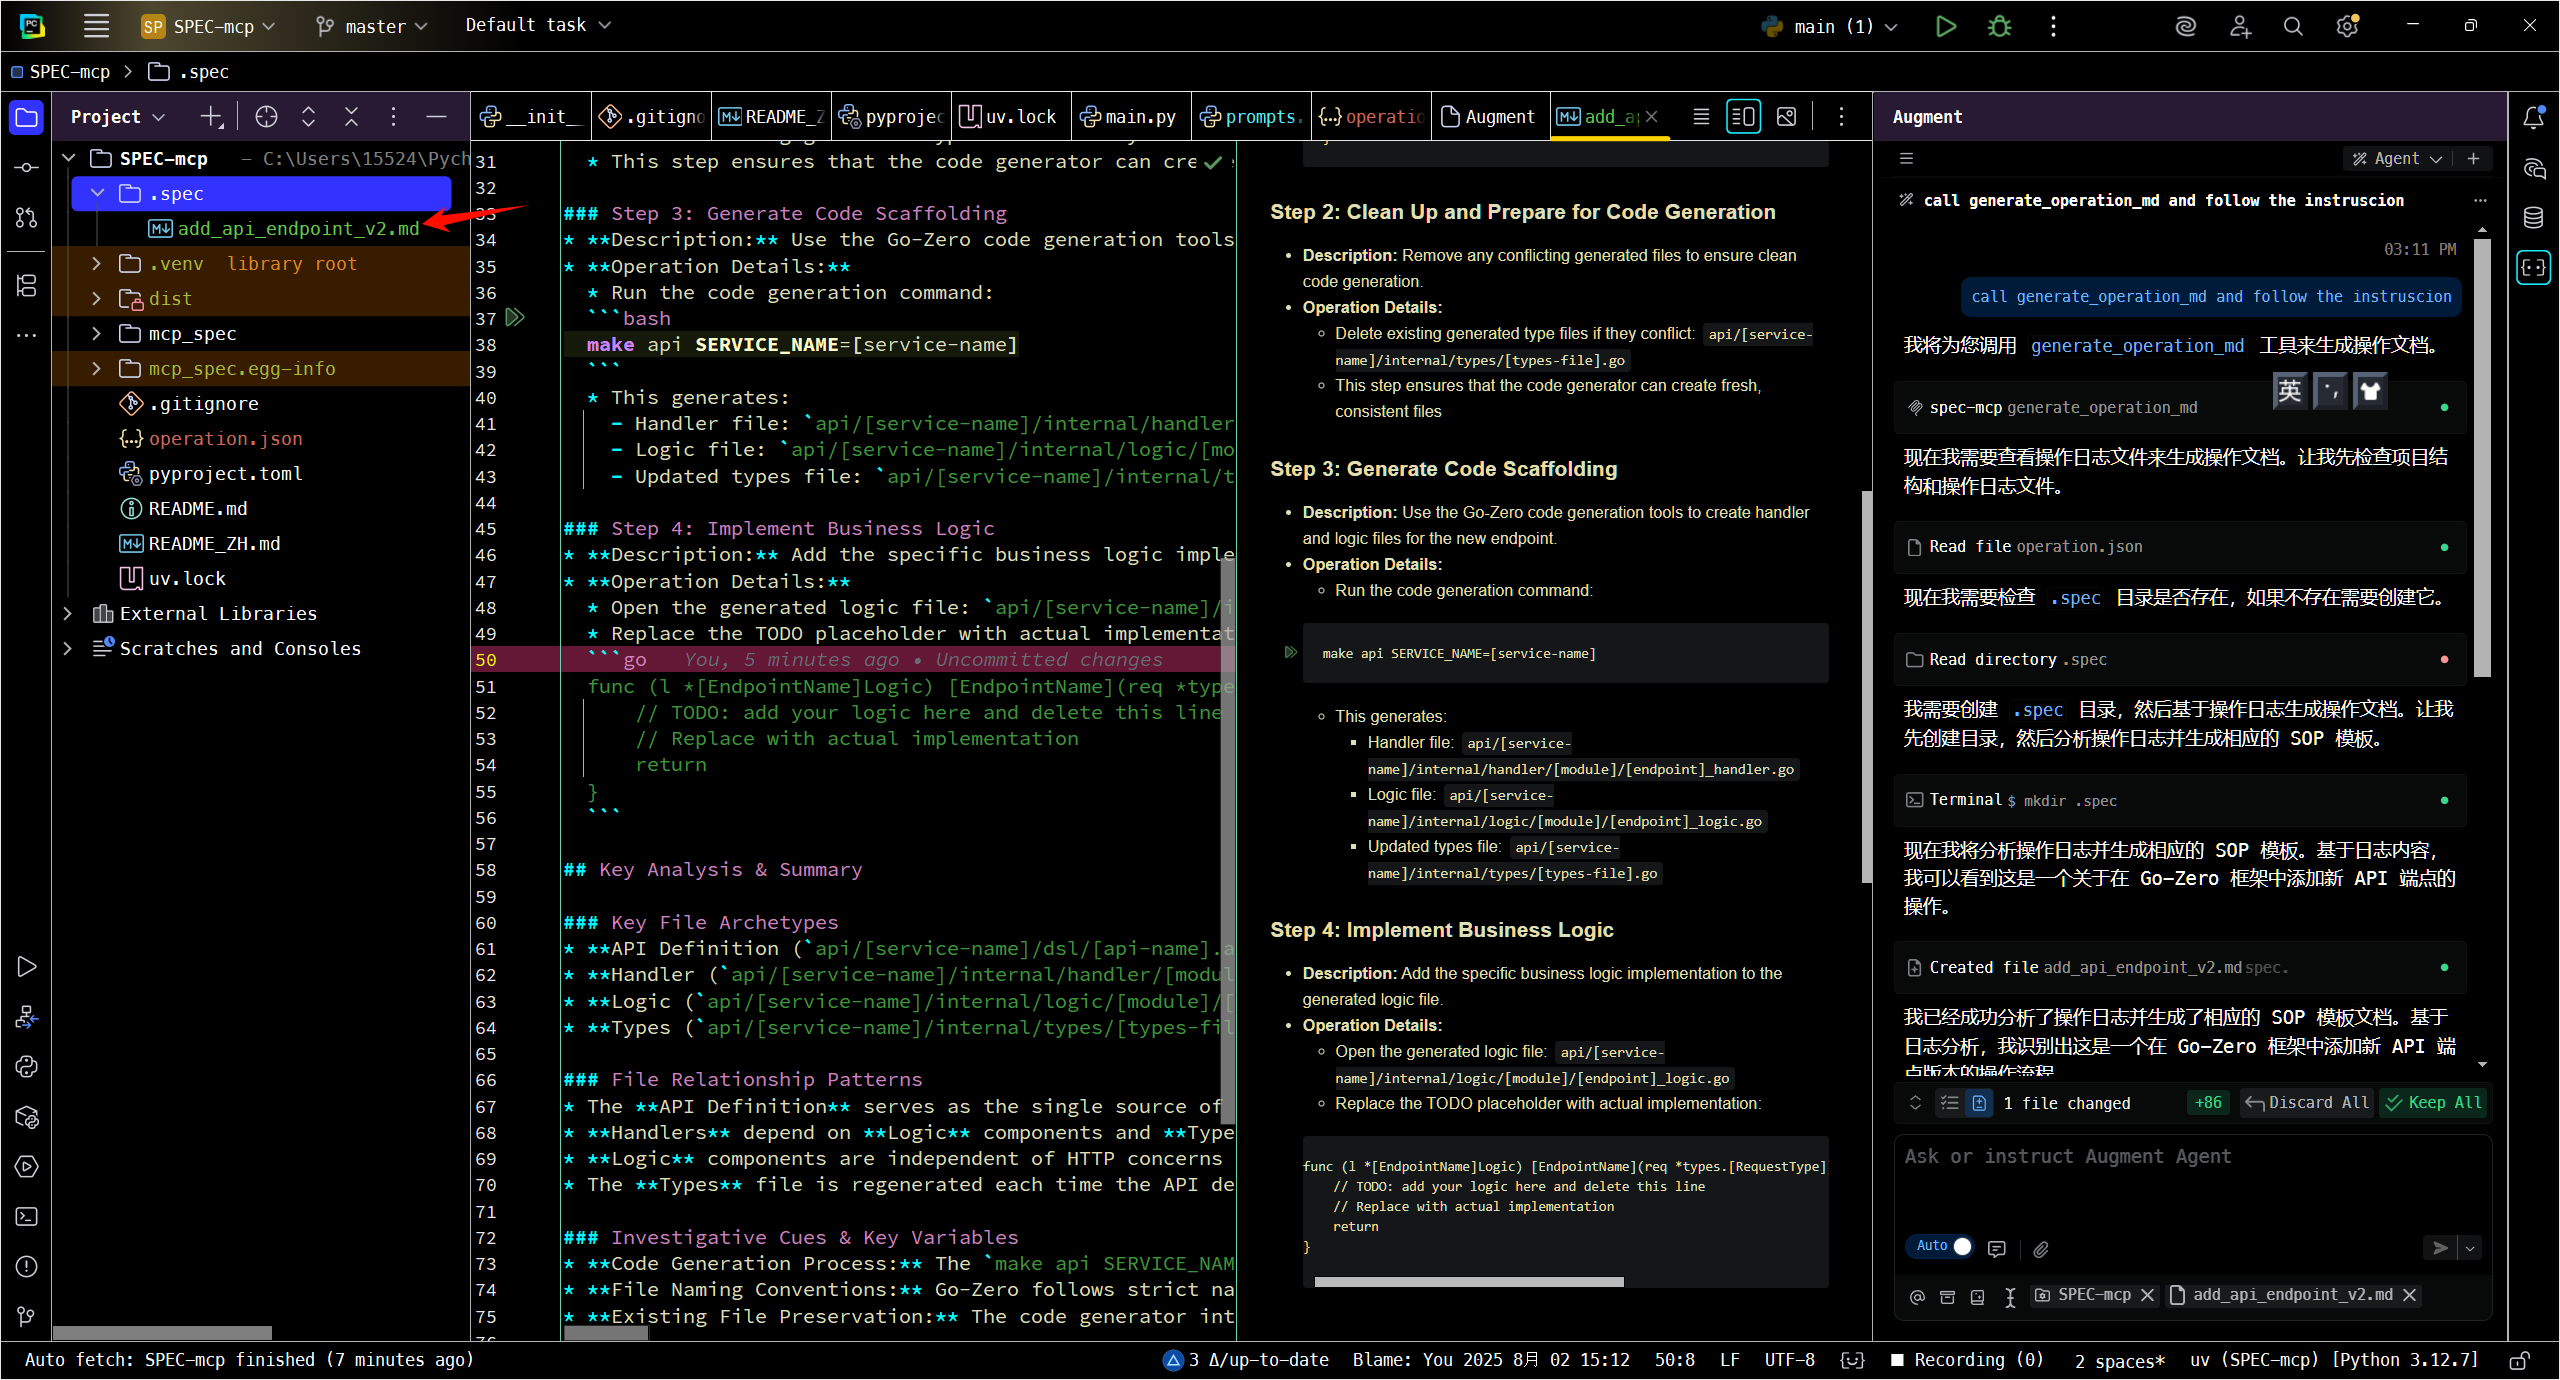This screenshot has height=1380, width=2560.
Task: Expand the mcp_spec folder
Action: (96, 334)
